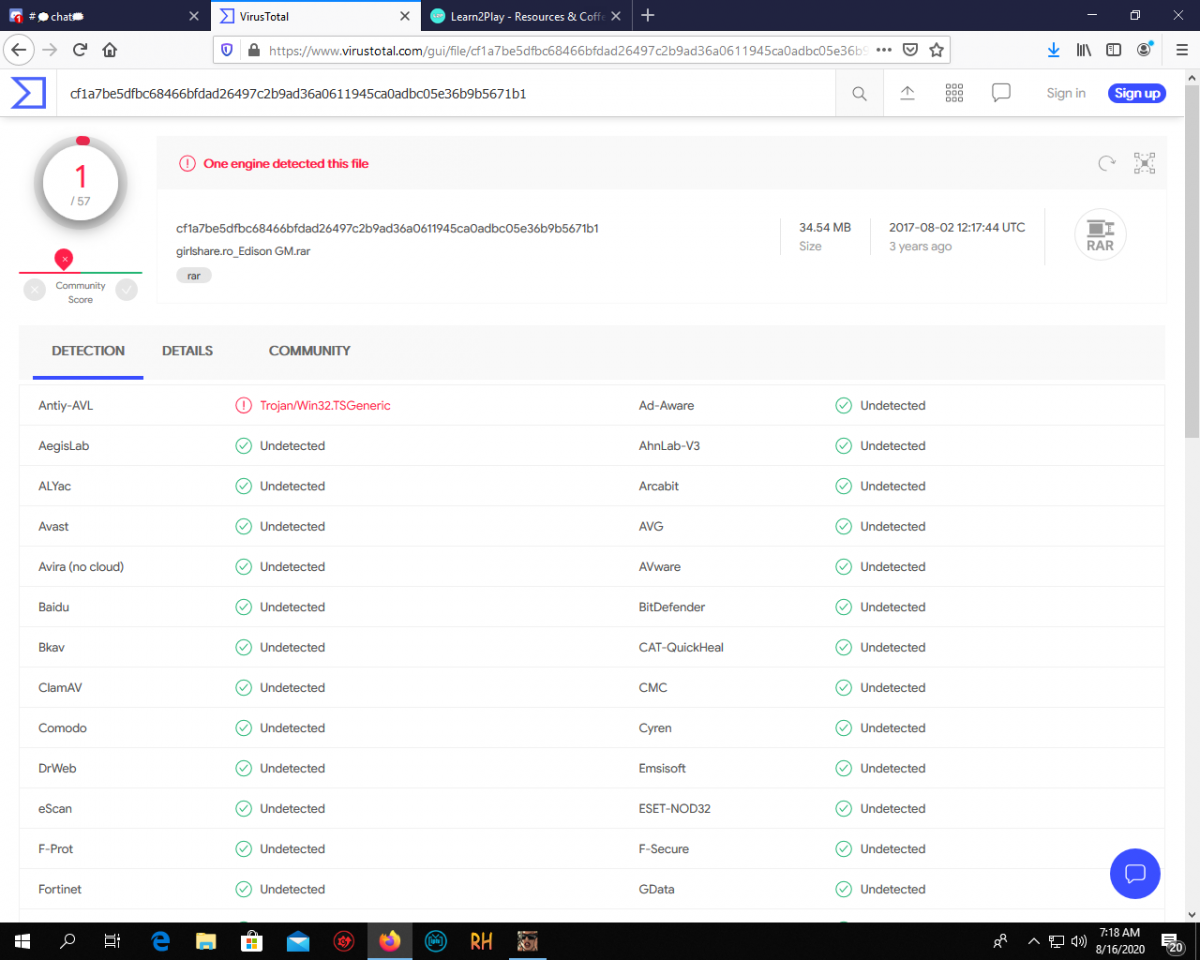Switch to the DETAILS tab
Image resolution: width=1200 pixels, height=960 pixels.
tap(187, 351)
